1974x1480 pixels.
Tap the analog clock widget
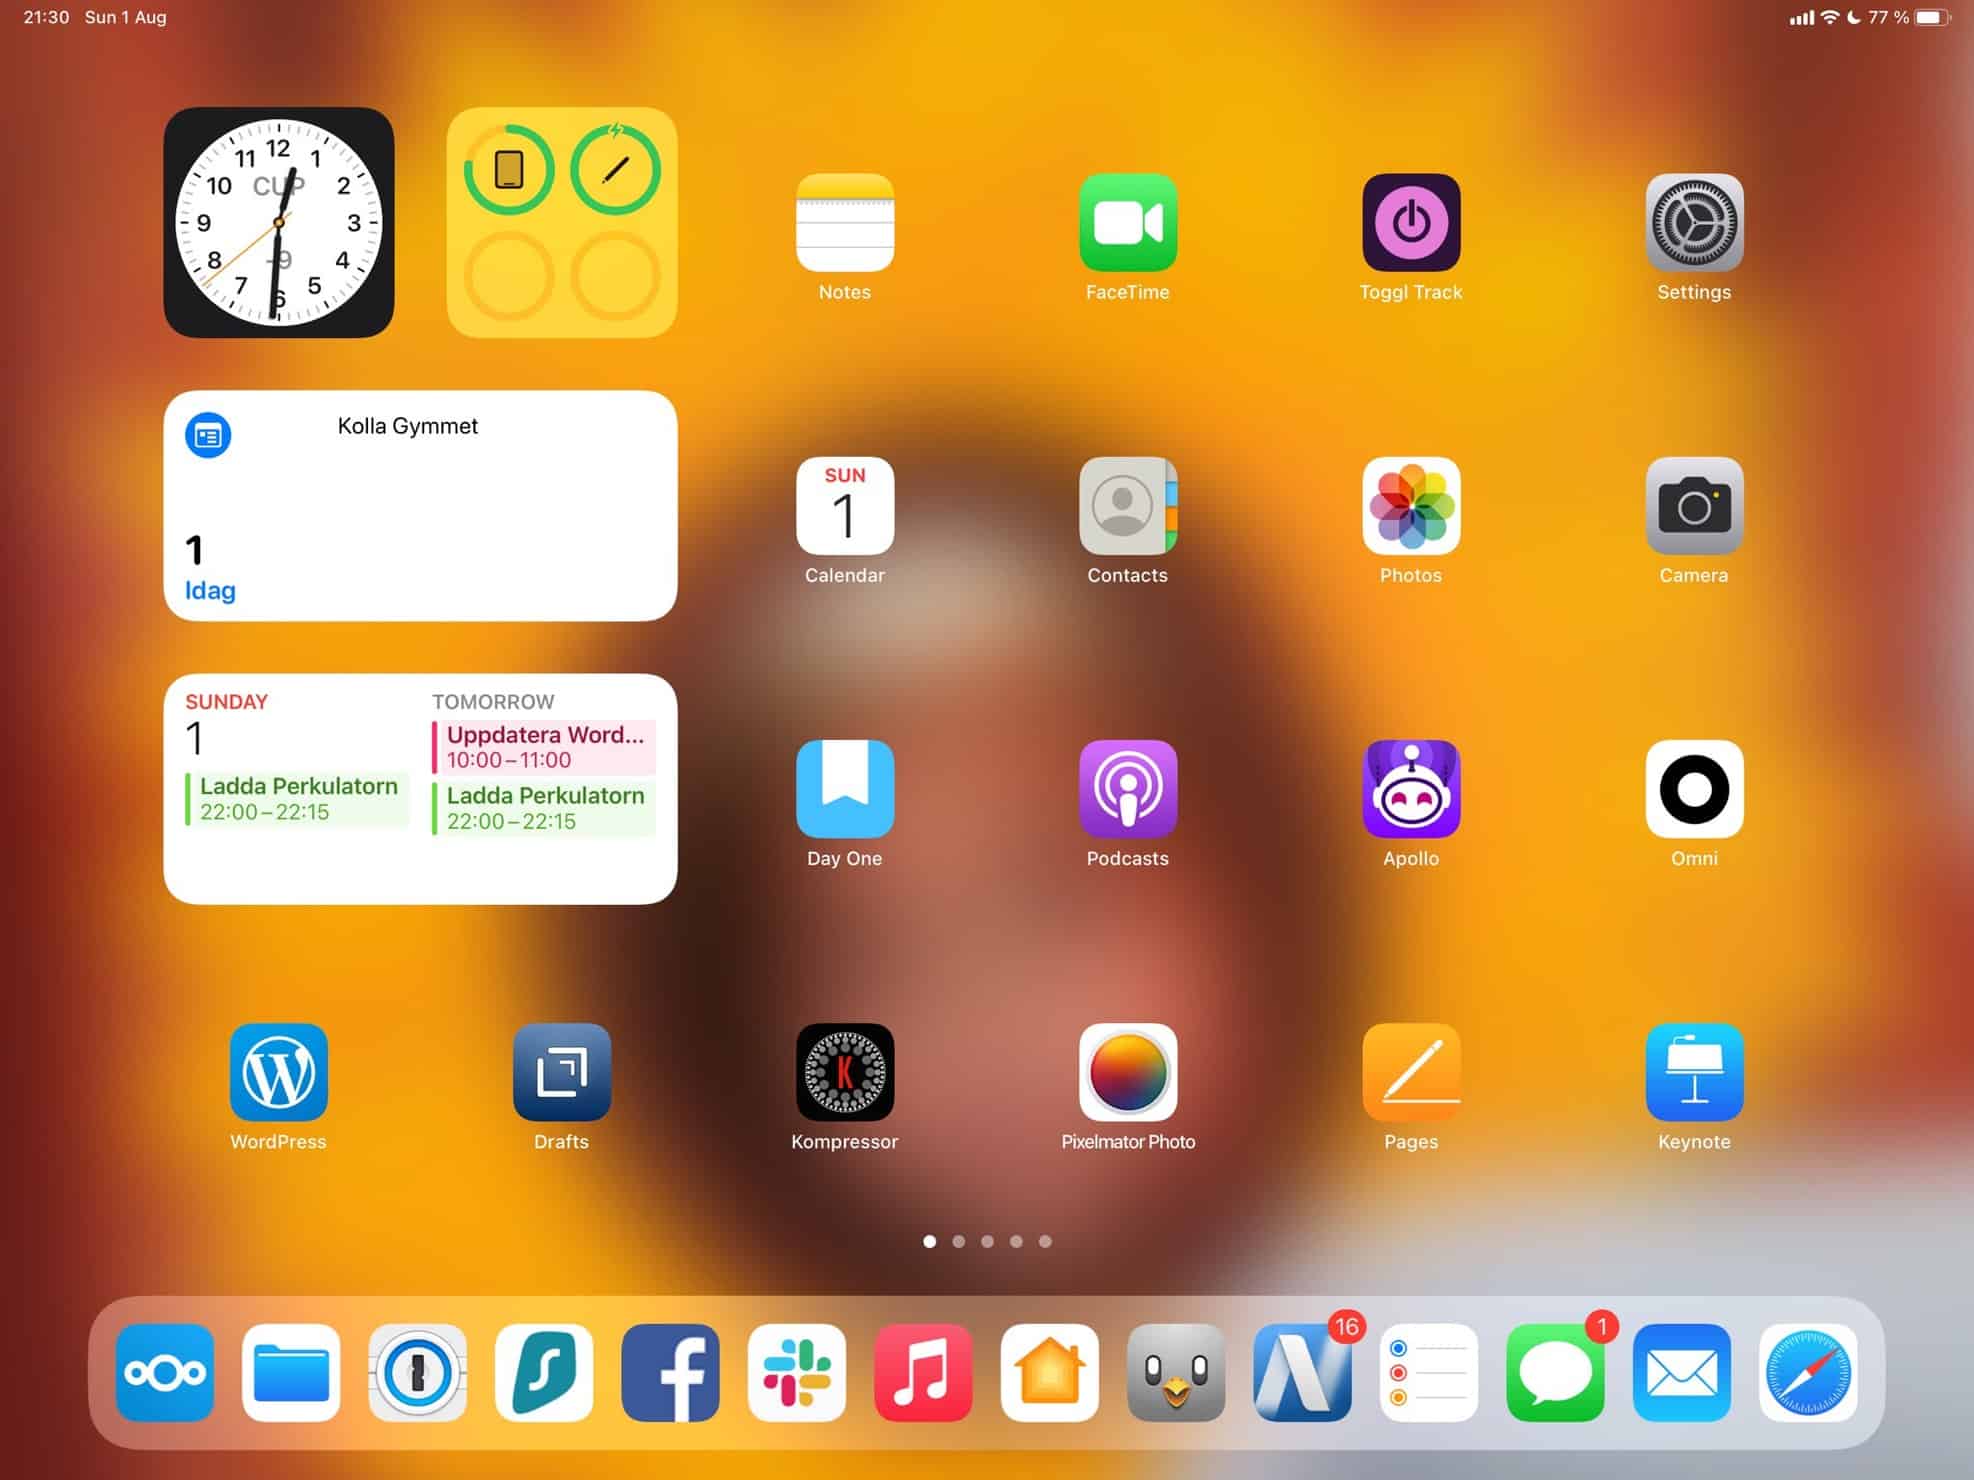[279, 222]
